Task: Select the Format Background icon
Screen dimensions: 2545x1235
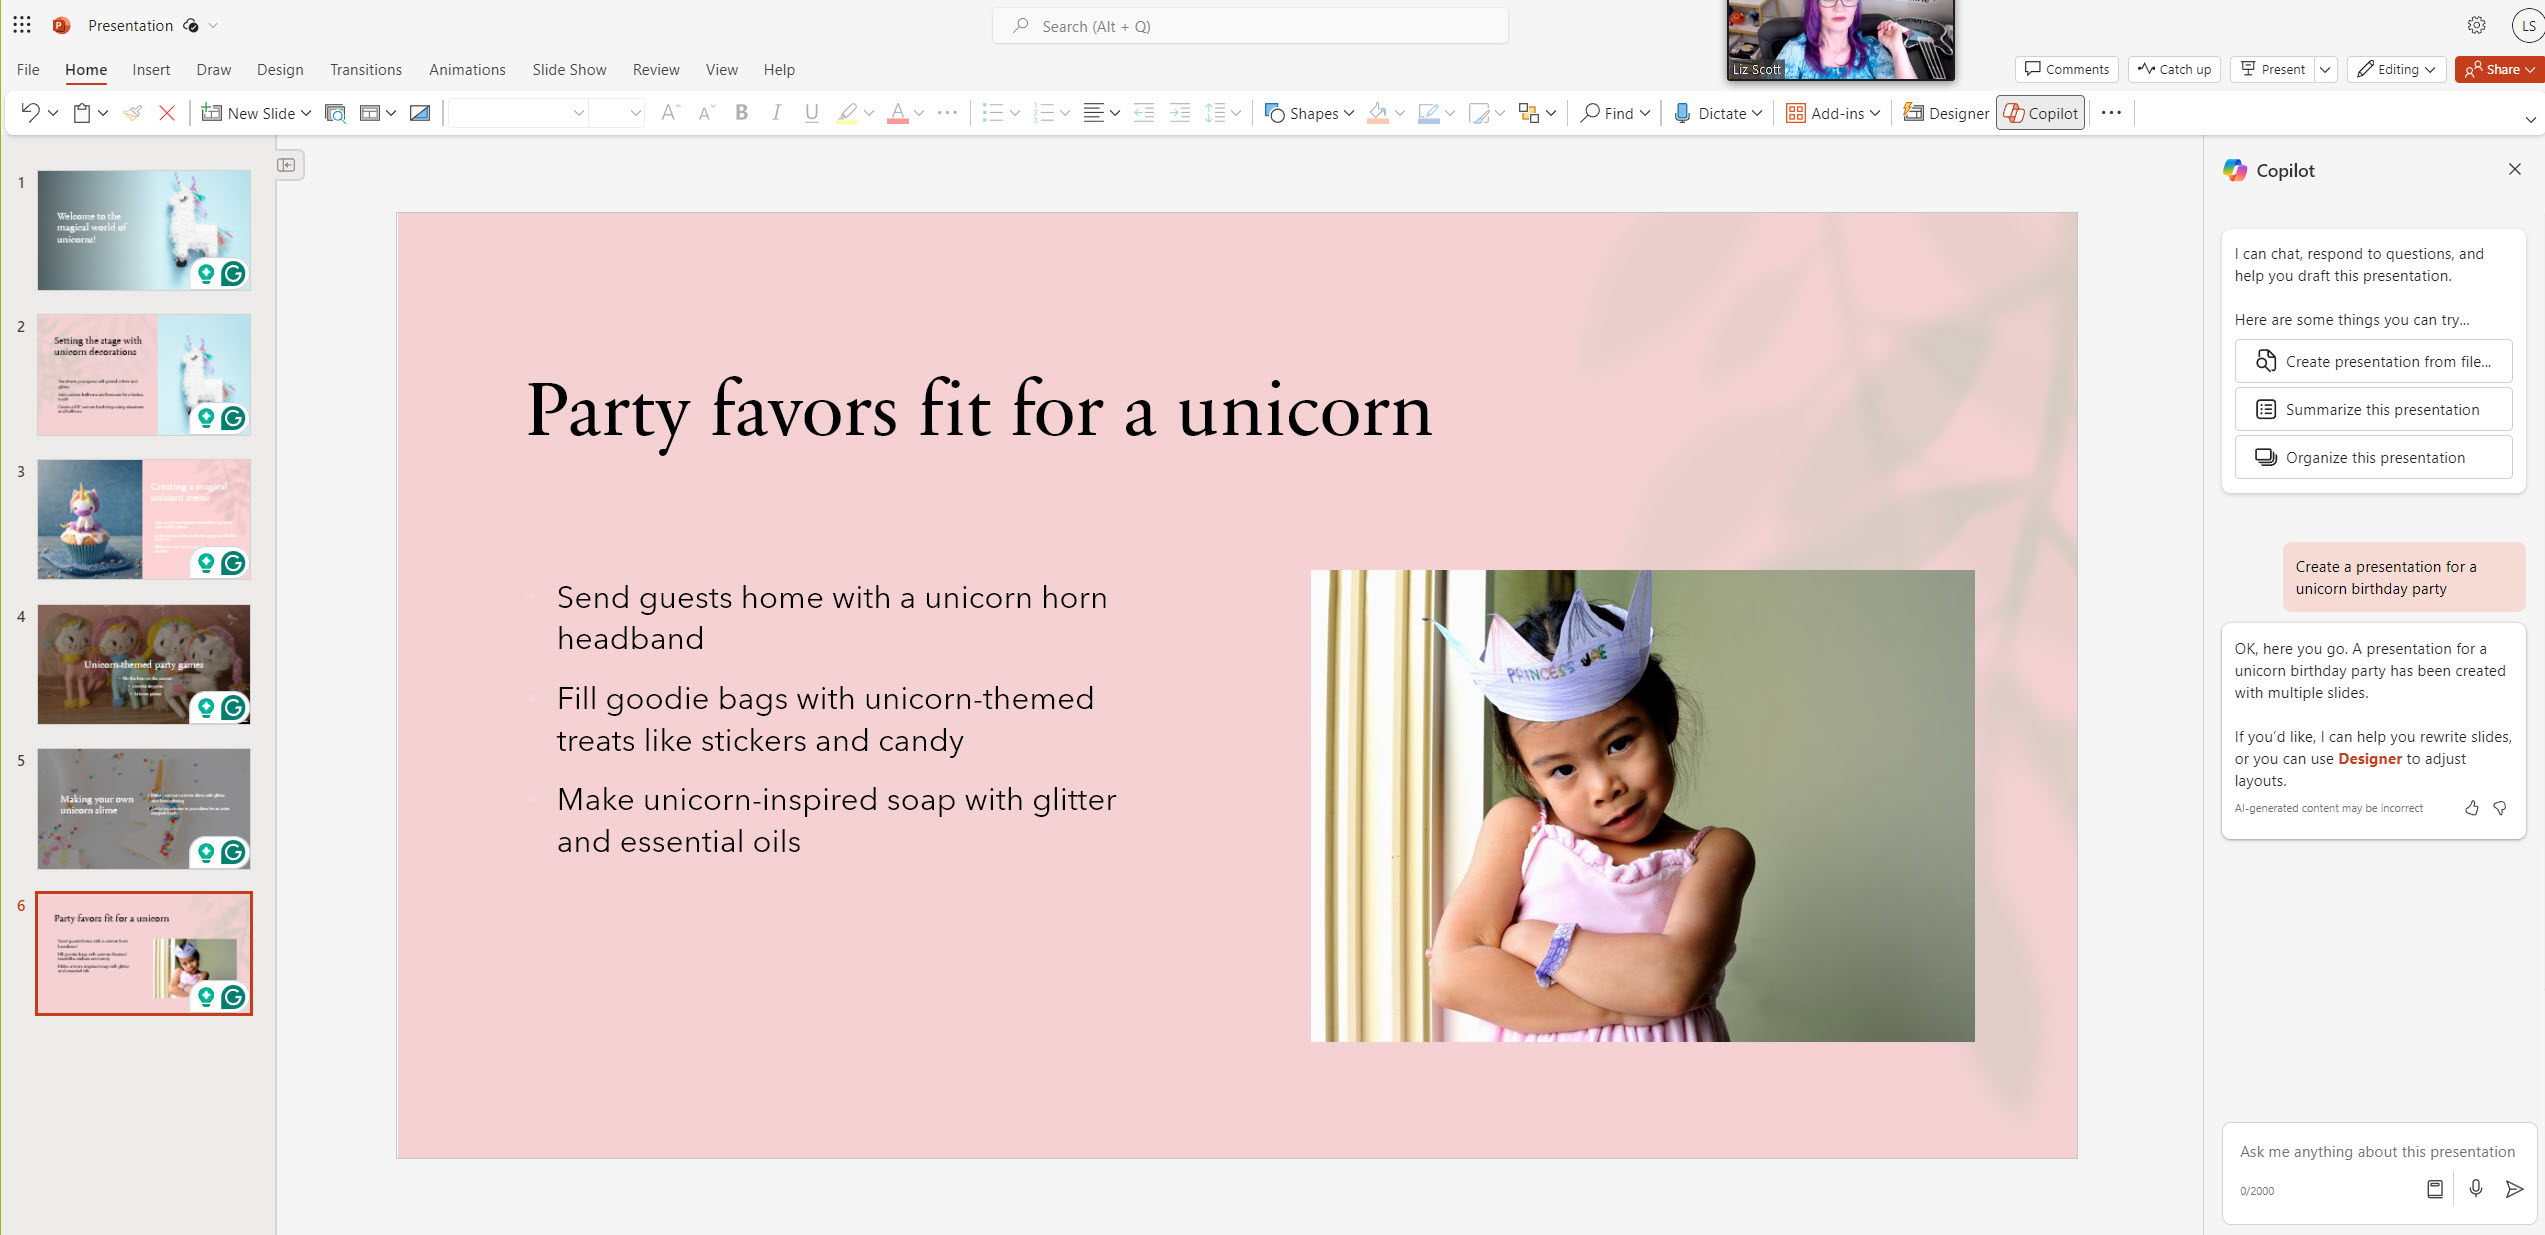Action: click(419, 112)
